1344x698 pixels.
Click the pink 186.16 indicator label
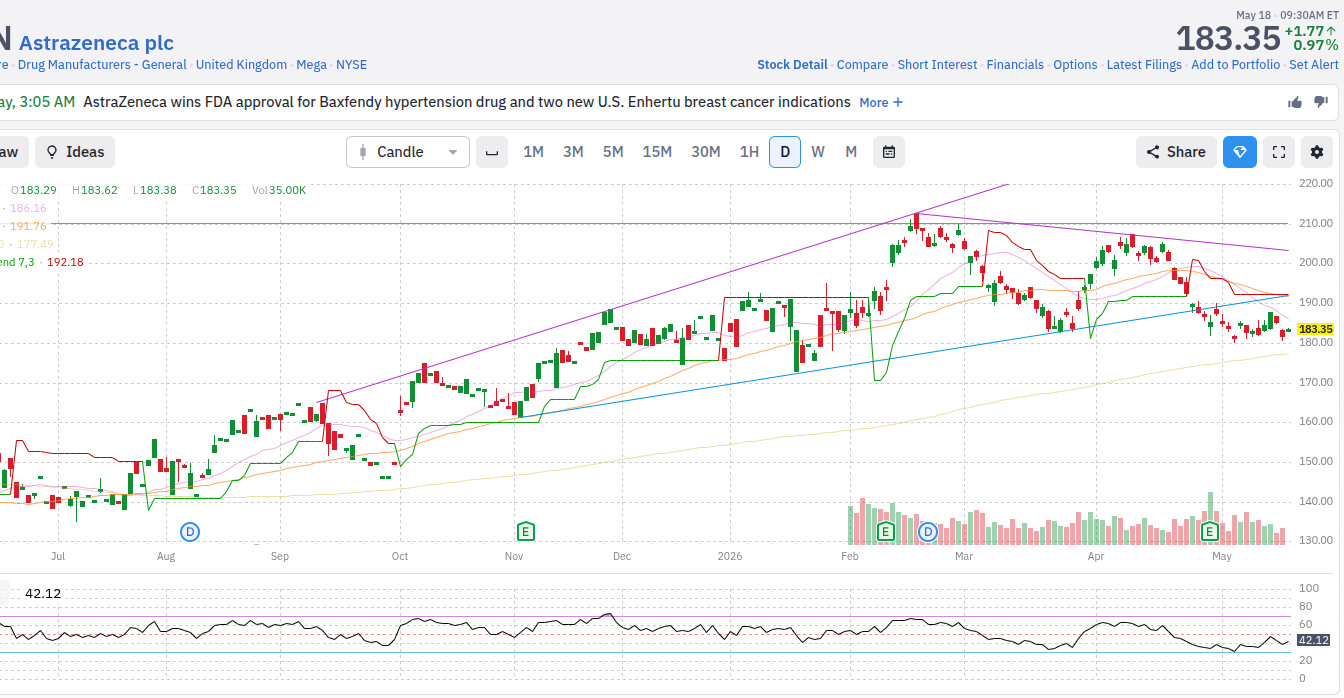[x=28, y=208]
